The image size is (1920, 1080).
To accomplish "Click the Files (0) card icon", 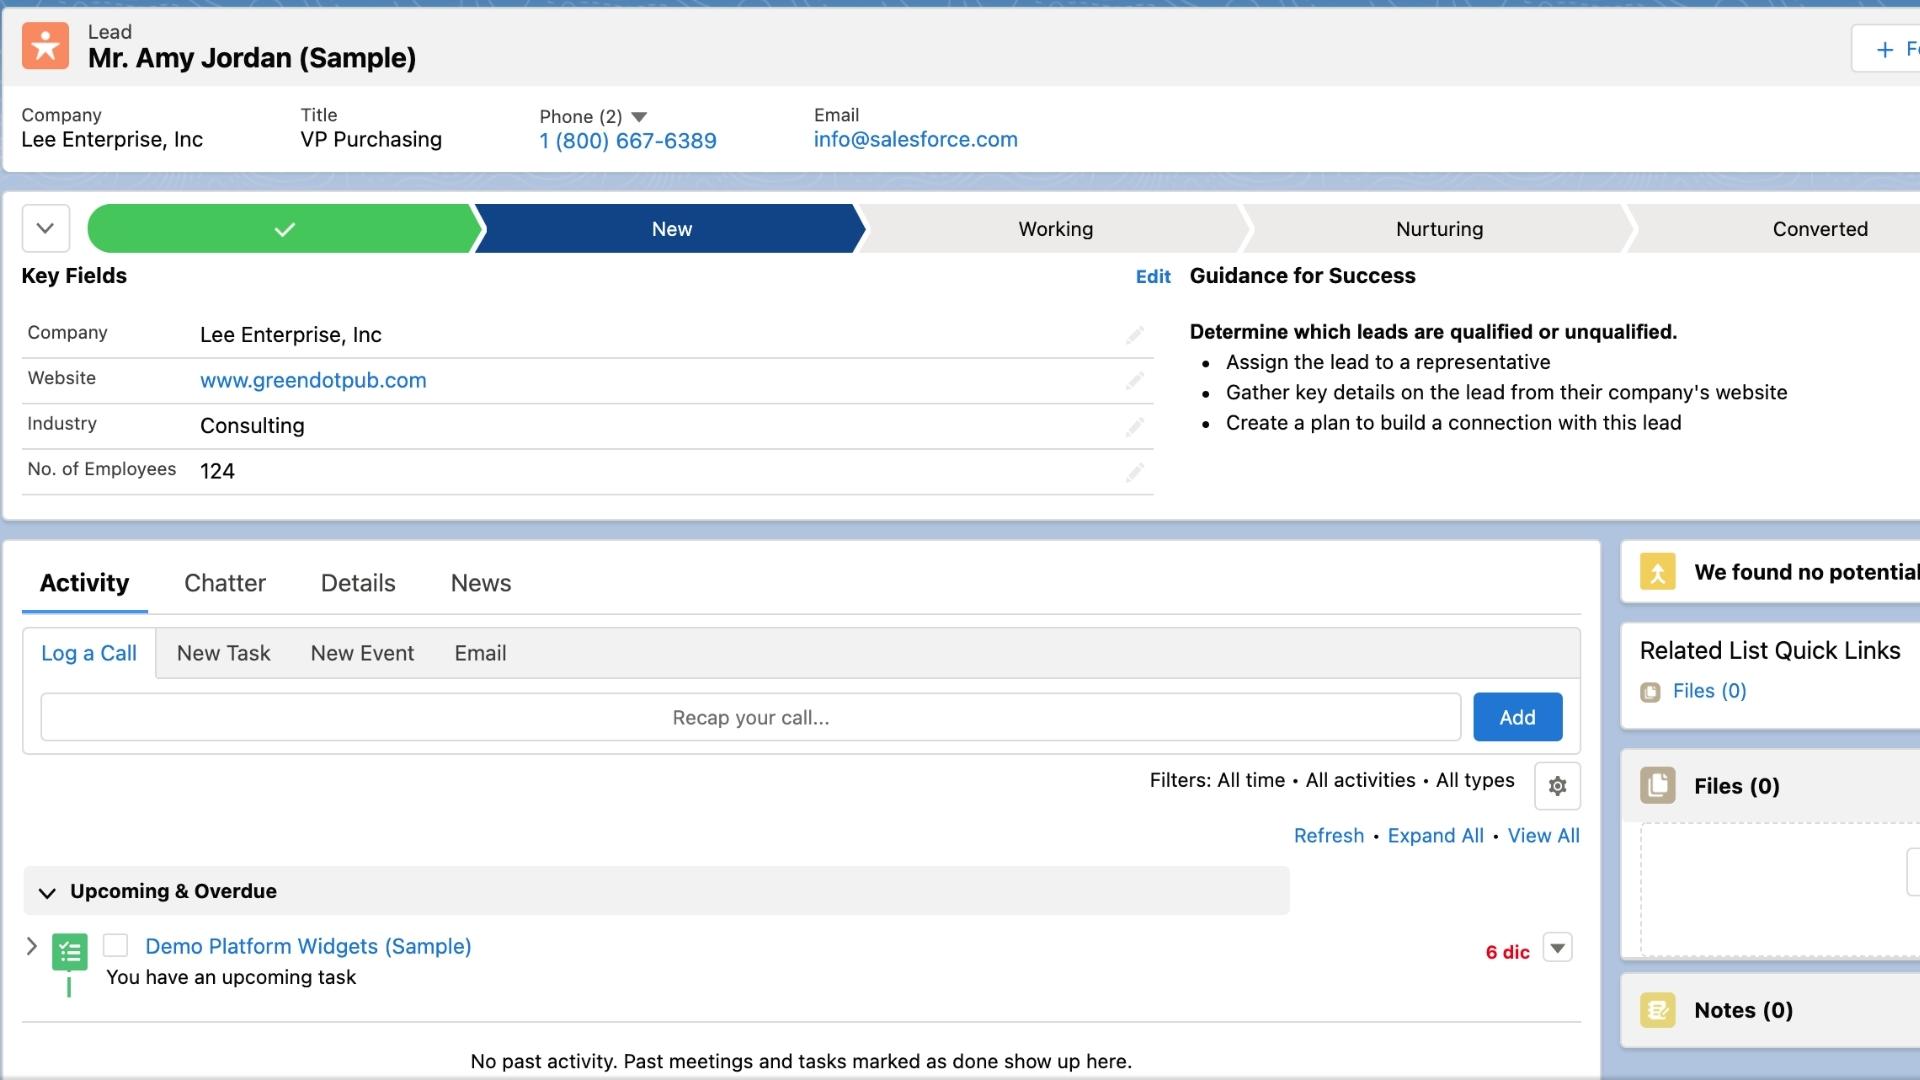I will tap(1657, 786).
